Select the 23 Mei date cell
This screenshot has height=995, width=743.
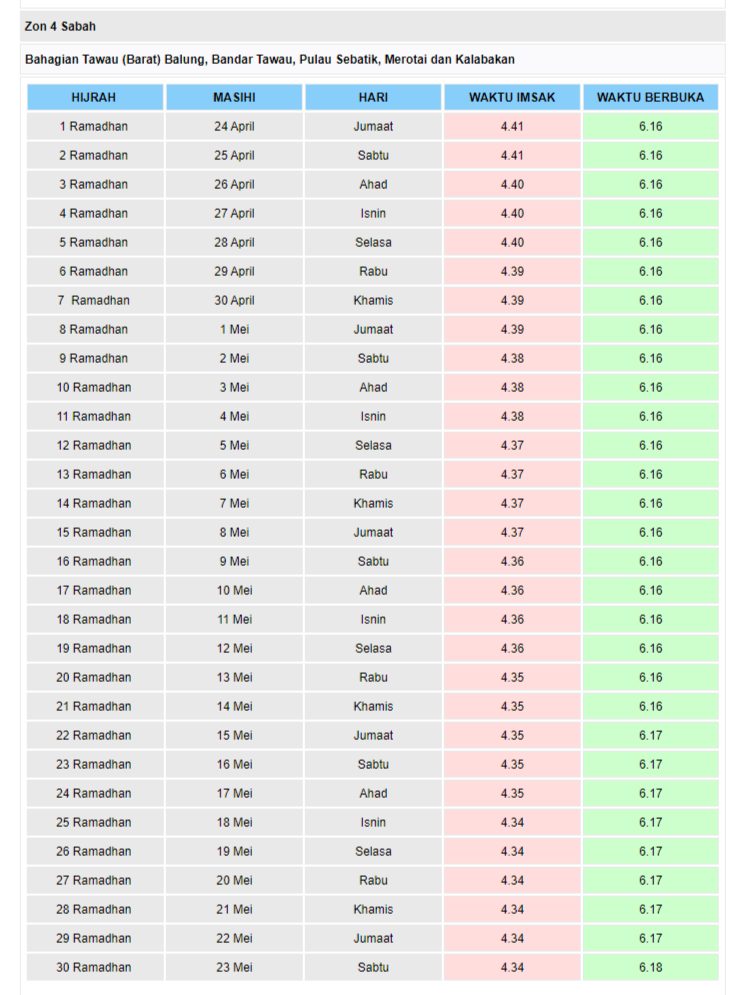(x=234, y=968)
